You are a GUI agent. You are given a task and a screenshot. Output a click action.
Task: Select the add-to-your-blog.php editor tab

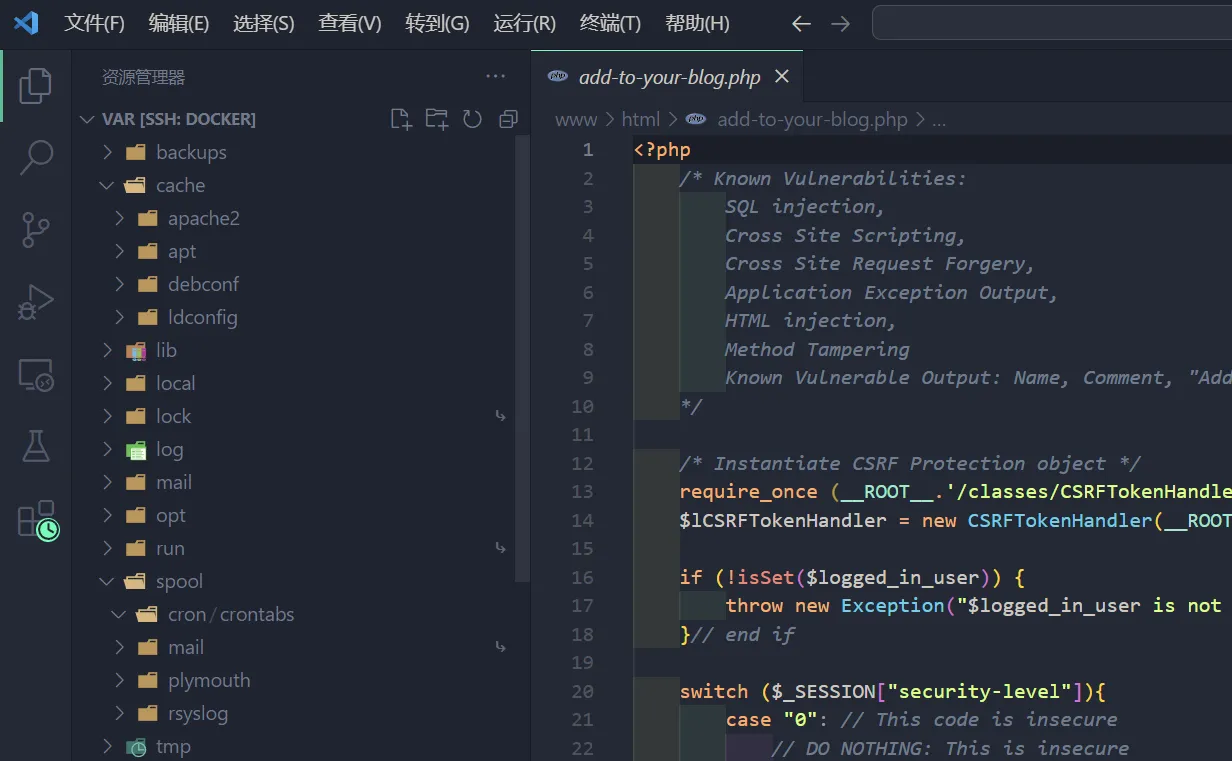coord(668,77)
